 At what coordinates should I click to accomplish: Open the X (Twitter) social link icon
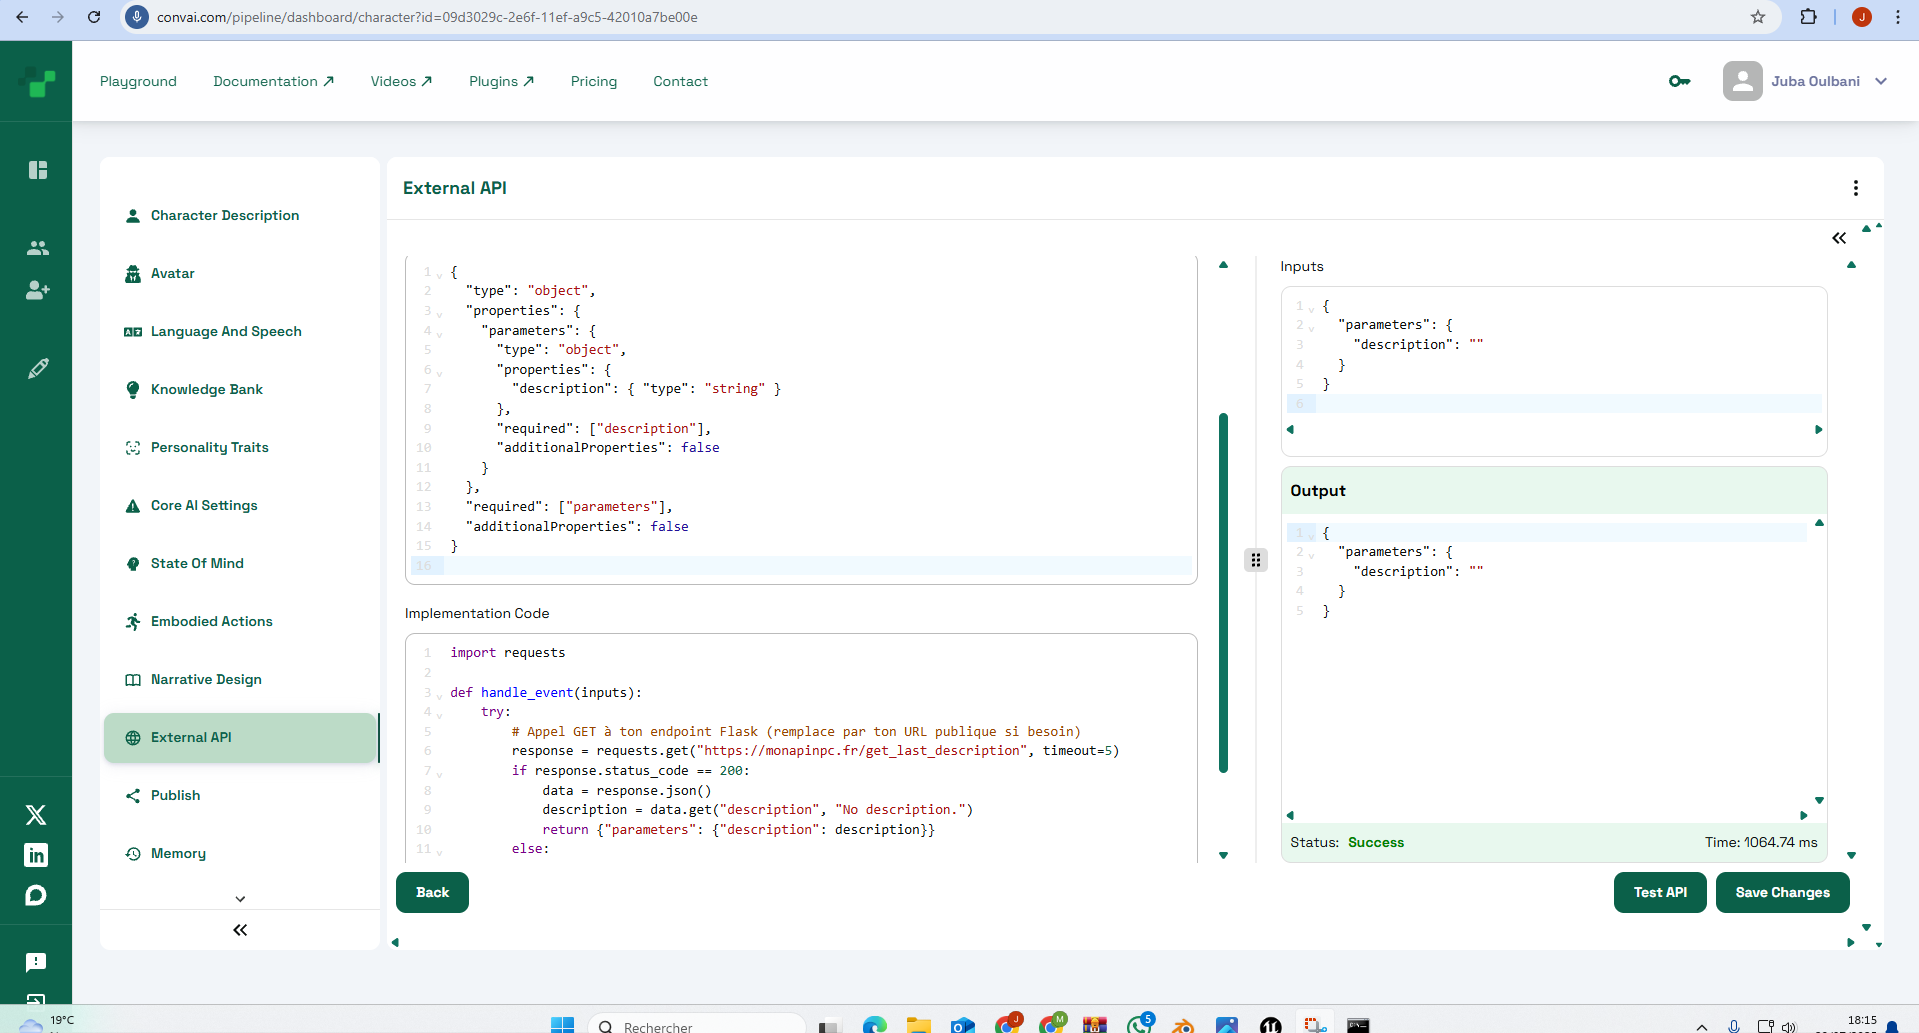tap(36, 815)
